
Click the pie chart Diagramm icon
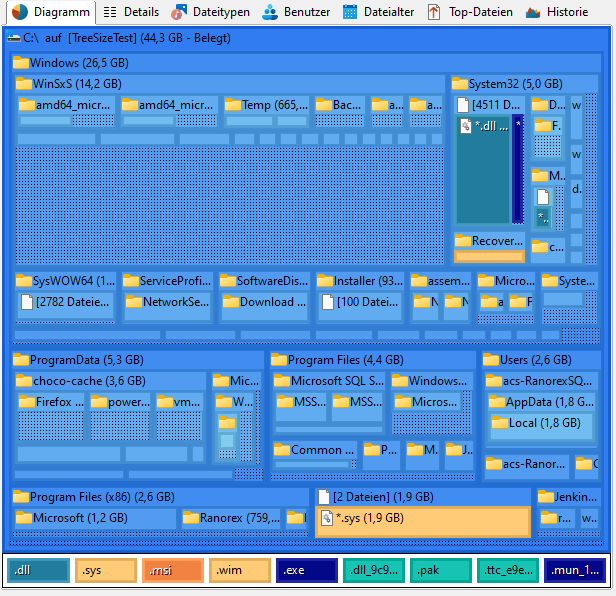(20, 12)
